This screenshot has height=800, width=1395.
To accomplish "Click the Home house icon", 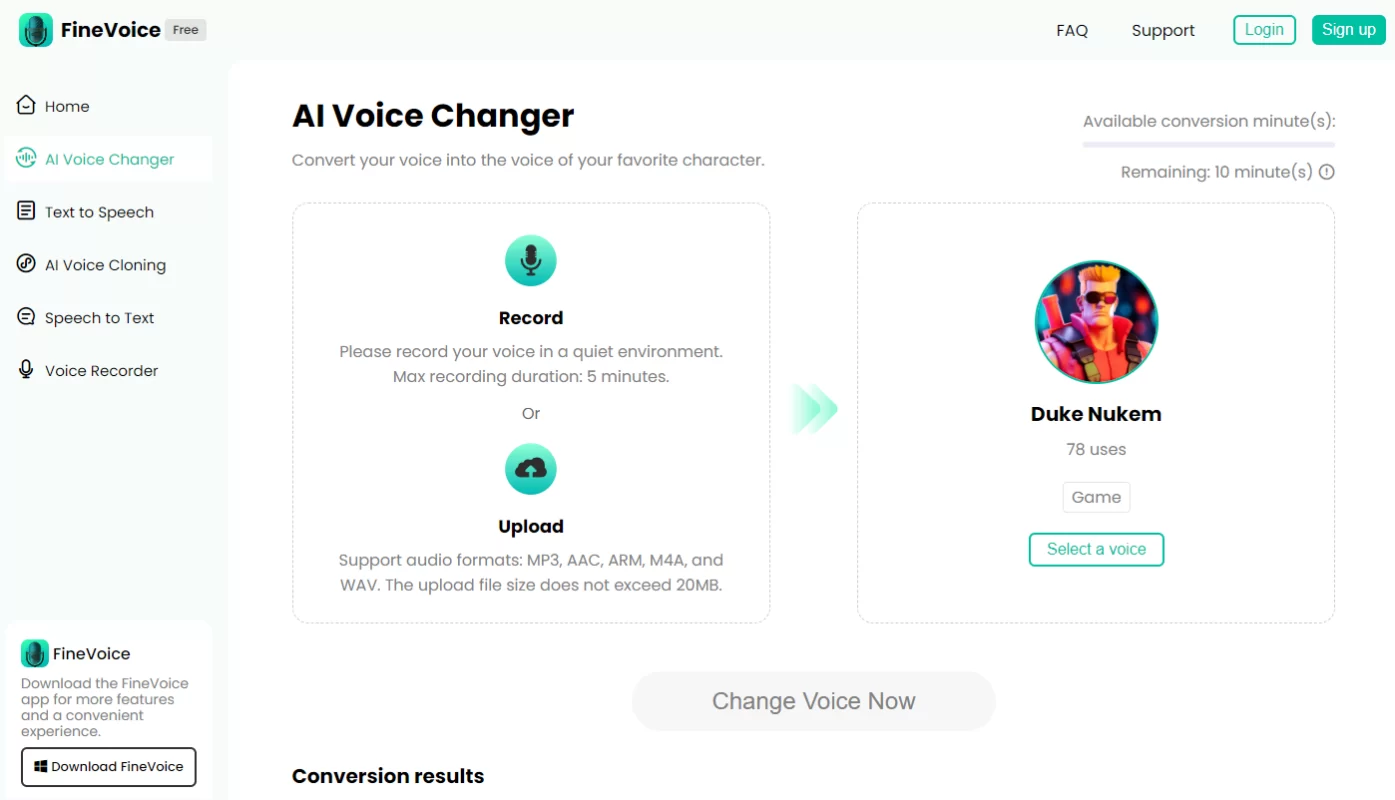I will click(26, 105).
